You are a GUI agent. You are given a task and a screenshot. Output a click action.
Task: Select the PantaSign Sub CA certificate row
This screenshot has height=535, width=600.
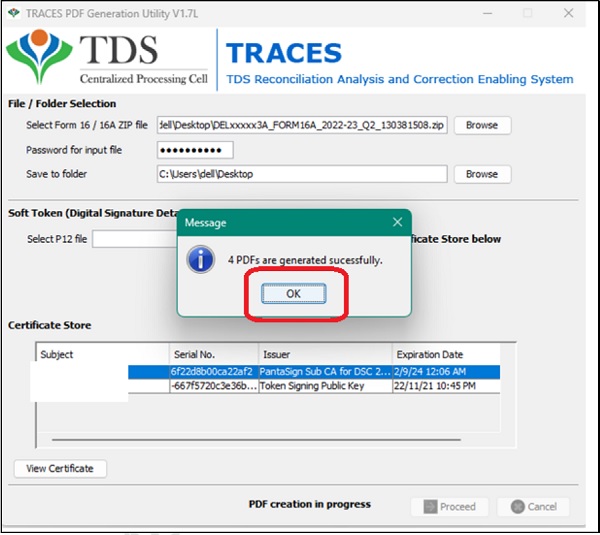[314, 372]
